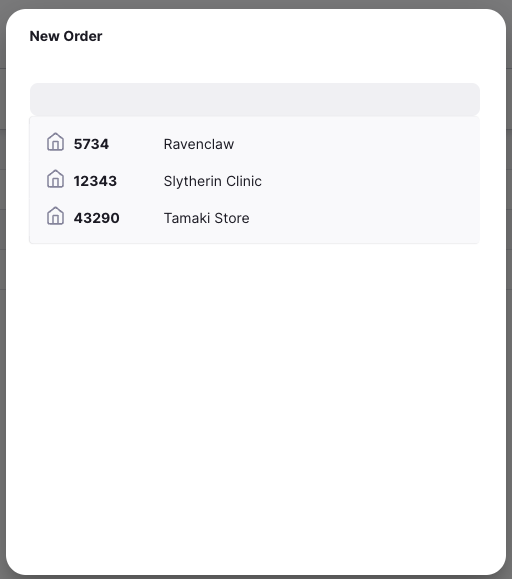Click the gap between 43290 and Tamaki Store
Screen dimensions: 512x579
[x=141, y=218]
